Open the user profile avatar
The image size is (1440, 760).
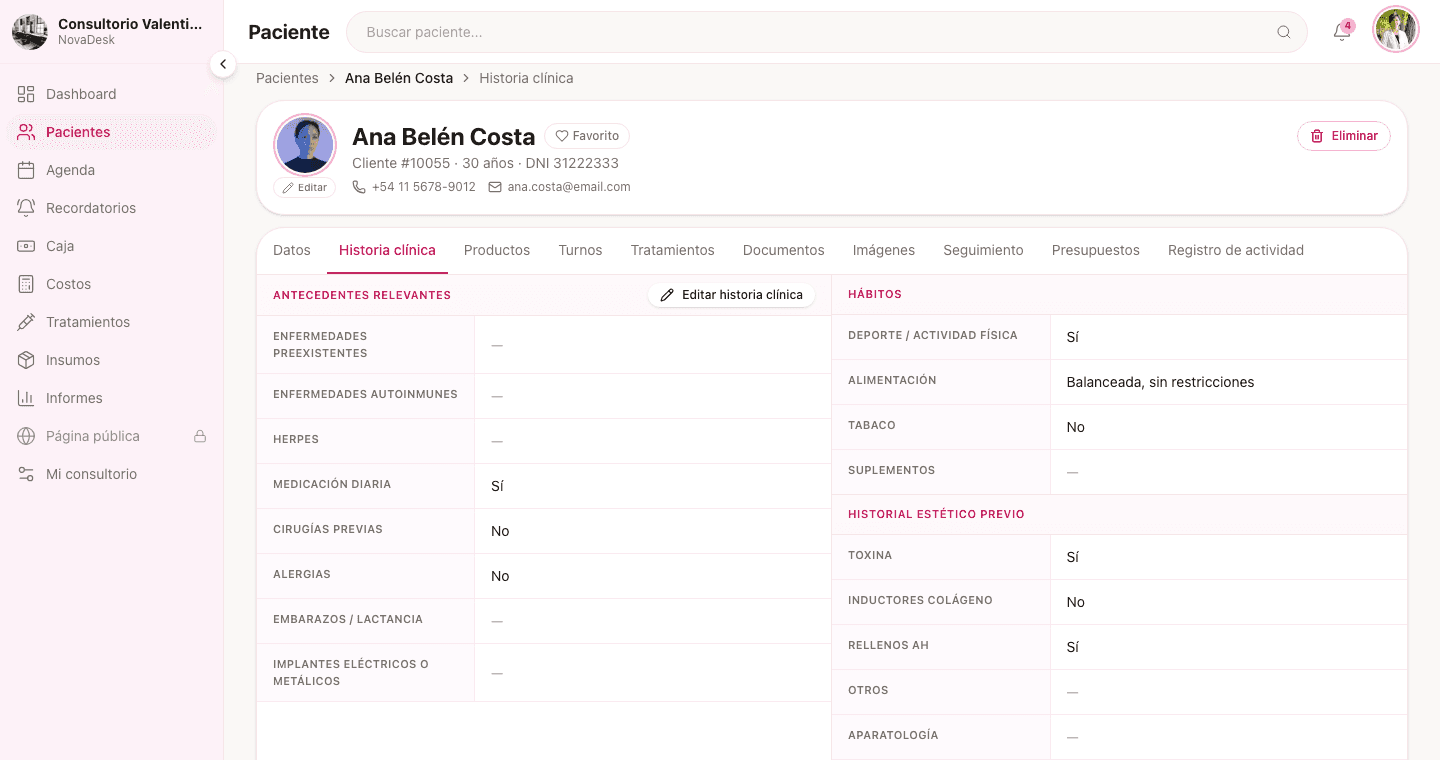point(1396,31)
